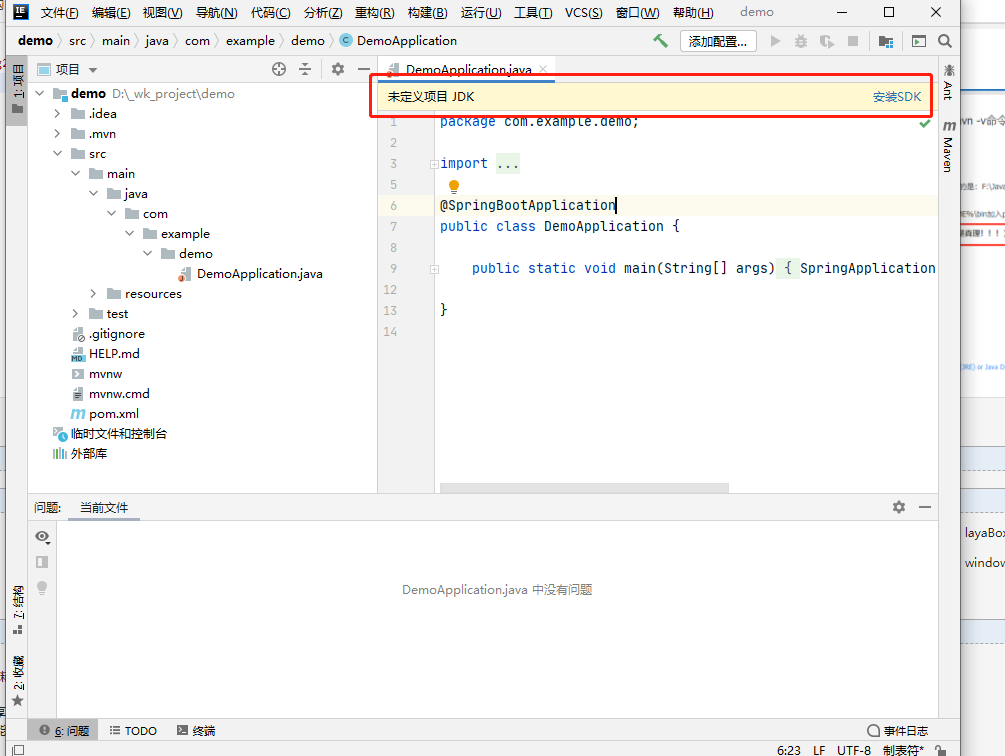Open the Maven tool window on right sidebar
The width and height of the screenshot is (1005, 756).
pyautogui.click(x=949, y=146)
